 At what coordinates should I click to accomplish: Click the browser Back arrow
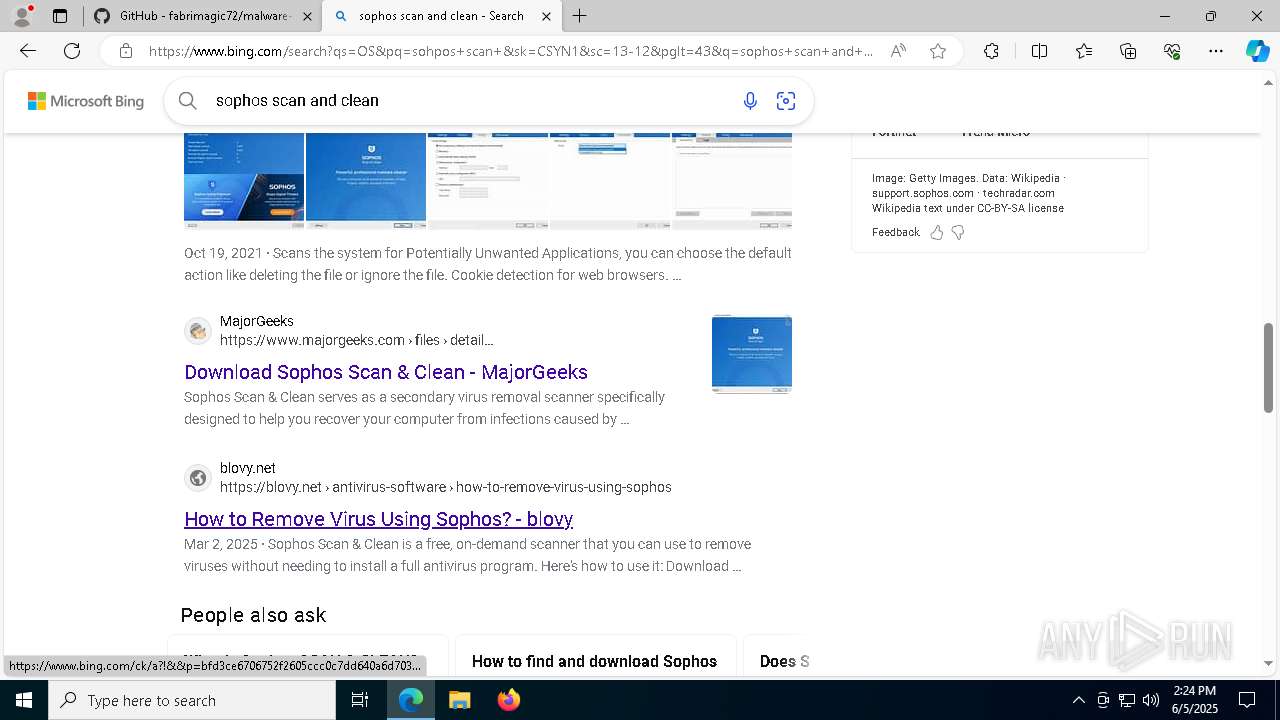[28, 51]
